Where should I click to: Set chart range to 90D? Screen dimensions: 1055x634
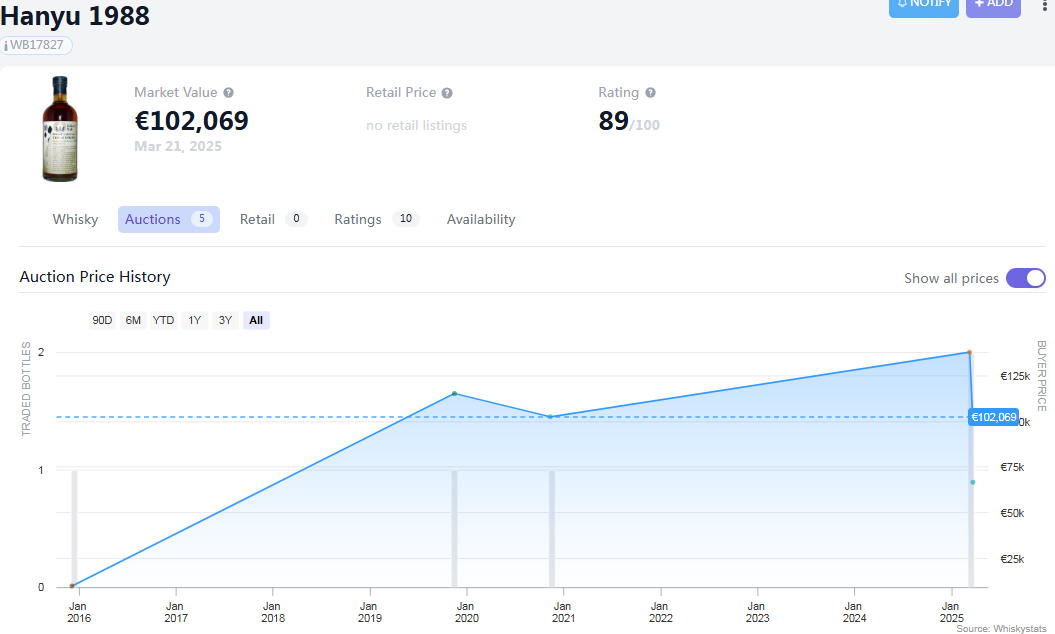102,320
